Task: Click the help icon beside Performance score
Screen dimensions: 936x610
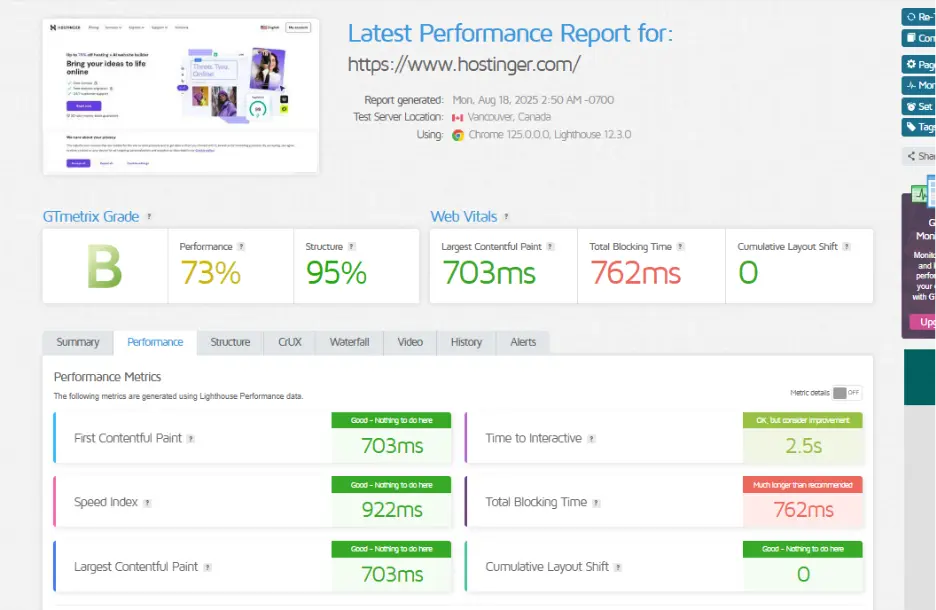Action: pyautogui.click(x=241, y=247)
